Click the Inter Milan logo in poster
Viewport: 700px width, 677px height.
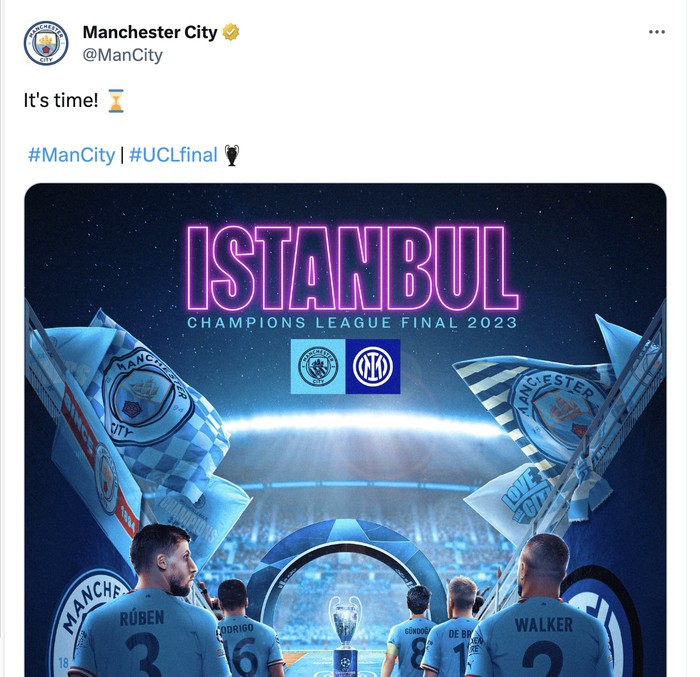(x=373, y=367)
